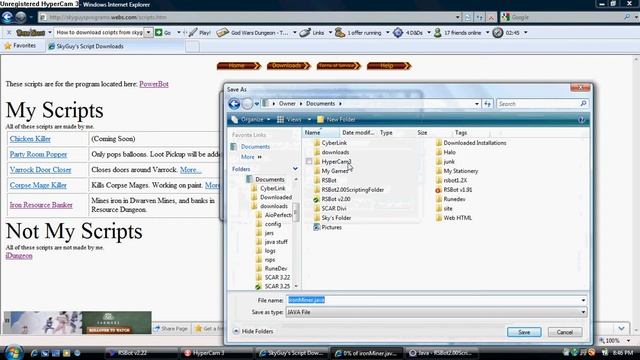The width and height of the screenshot is (640, 360).
Task: Open the iDungeon script link
Action: [19, 256]
